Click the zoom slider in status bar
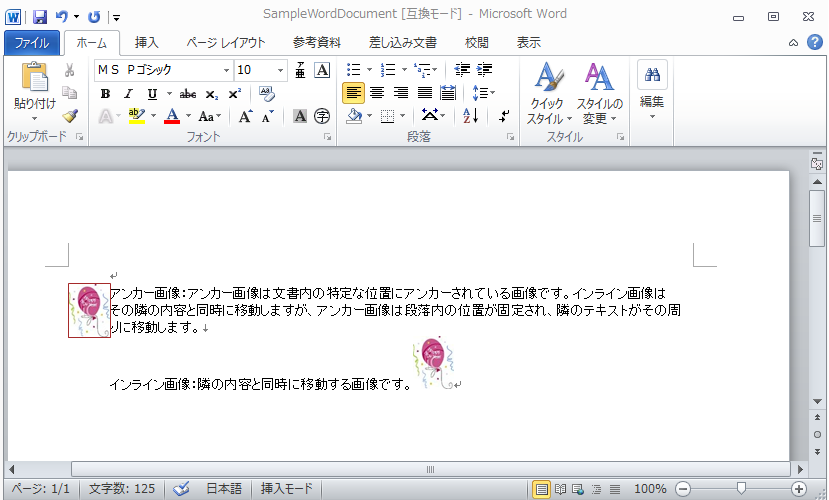829x500 pixels. [x=741, y=489]
